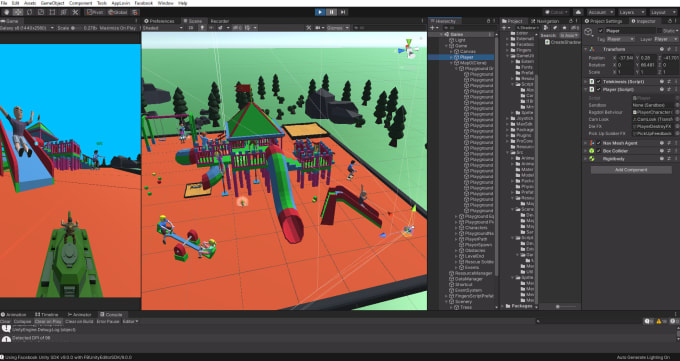Click the Add Component button
Screen dimensions: 680x361
[631, 170]
